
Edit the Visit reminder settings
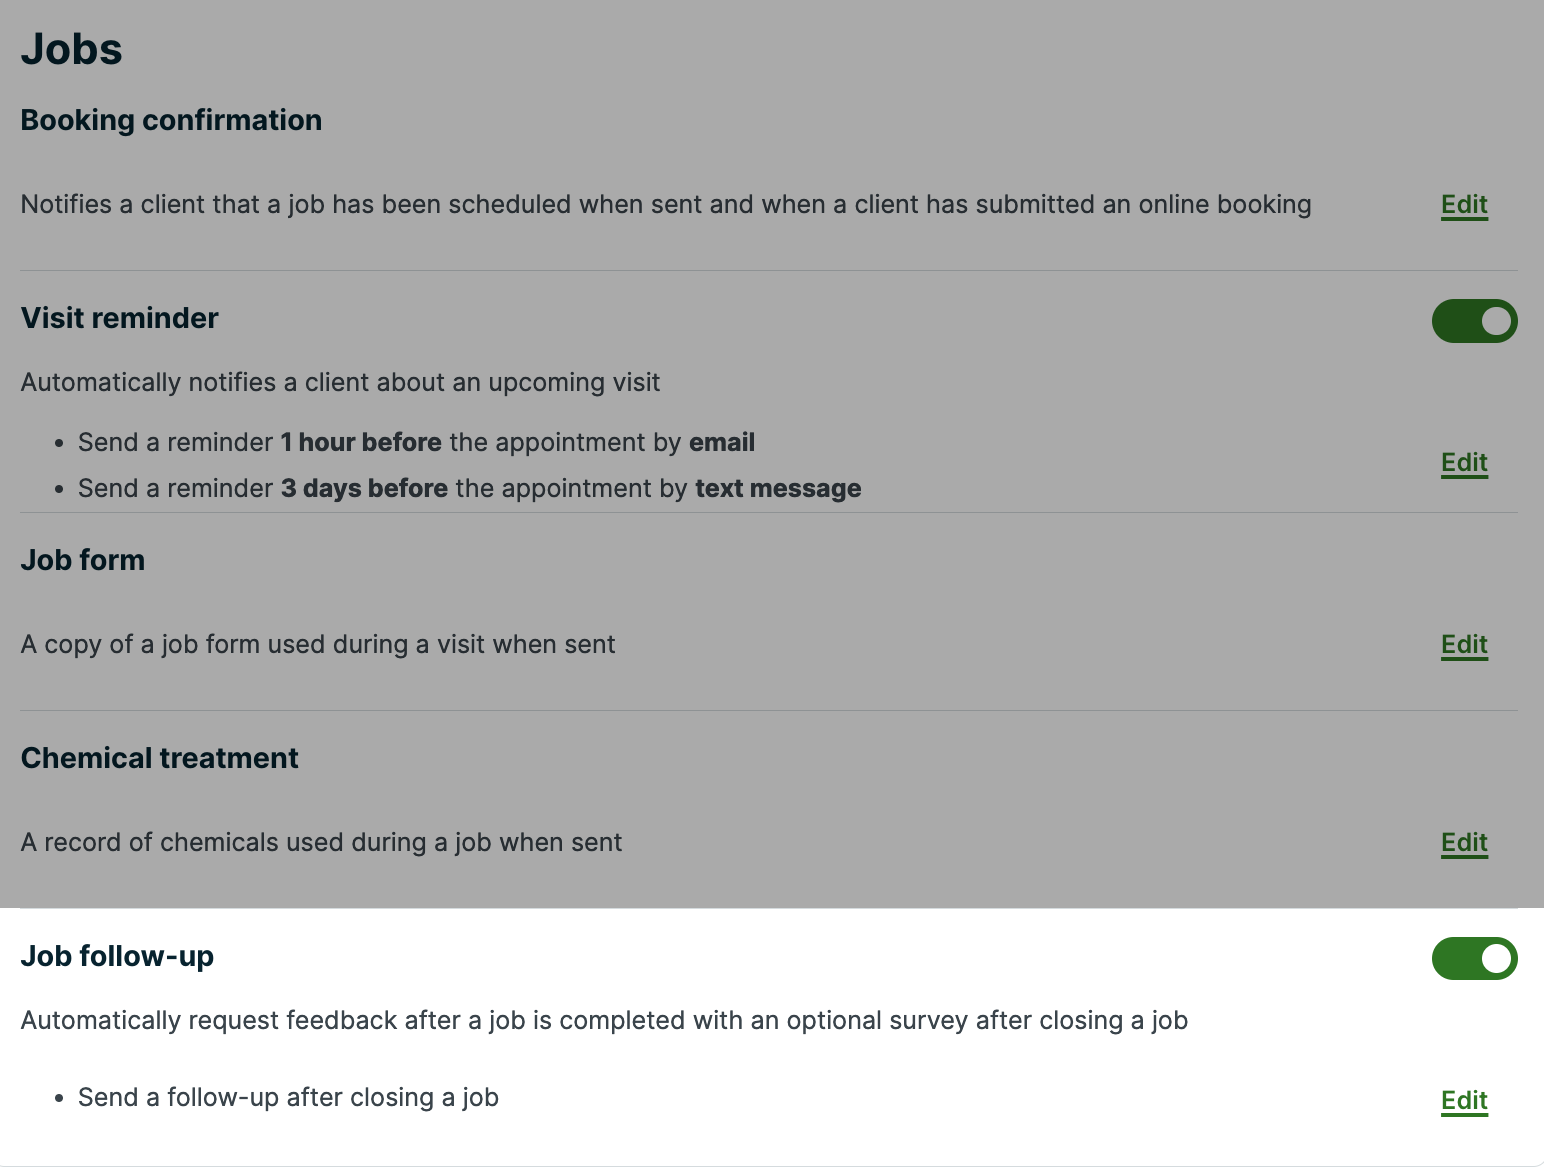click(1464, 463)
